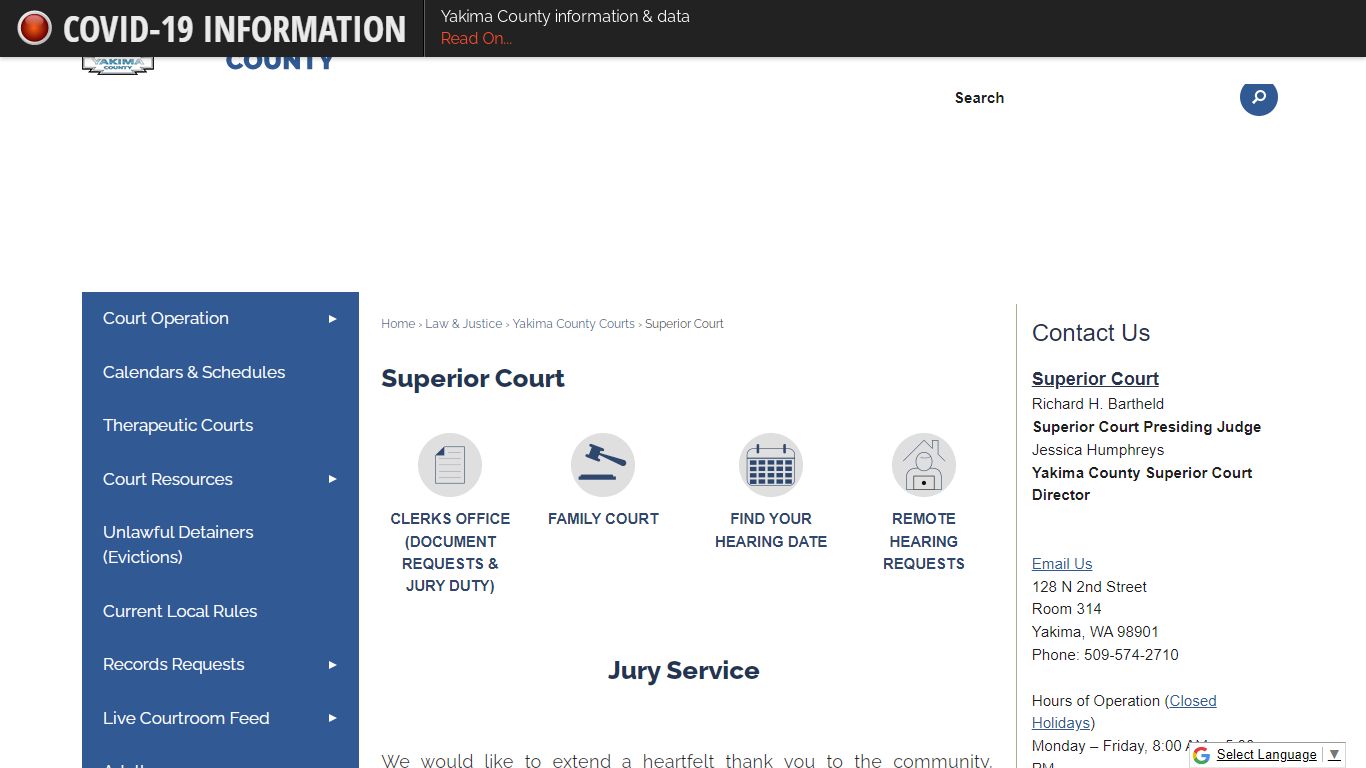
Task: Click the Yakima County information & data text
Action: (565, 17)
